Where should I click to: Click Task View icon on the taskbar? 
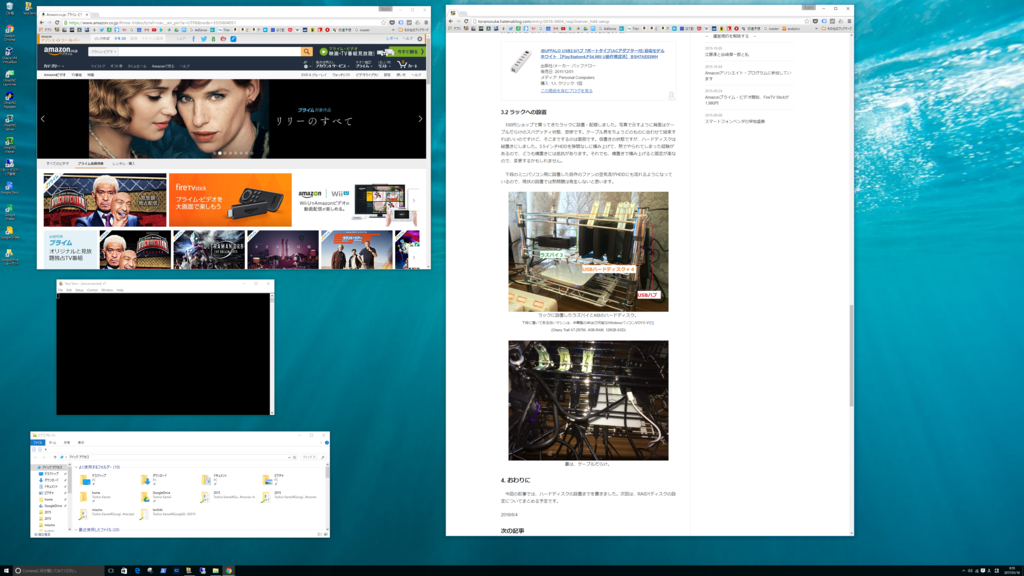(111, 571)
